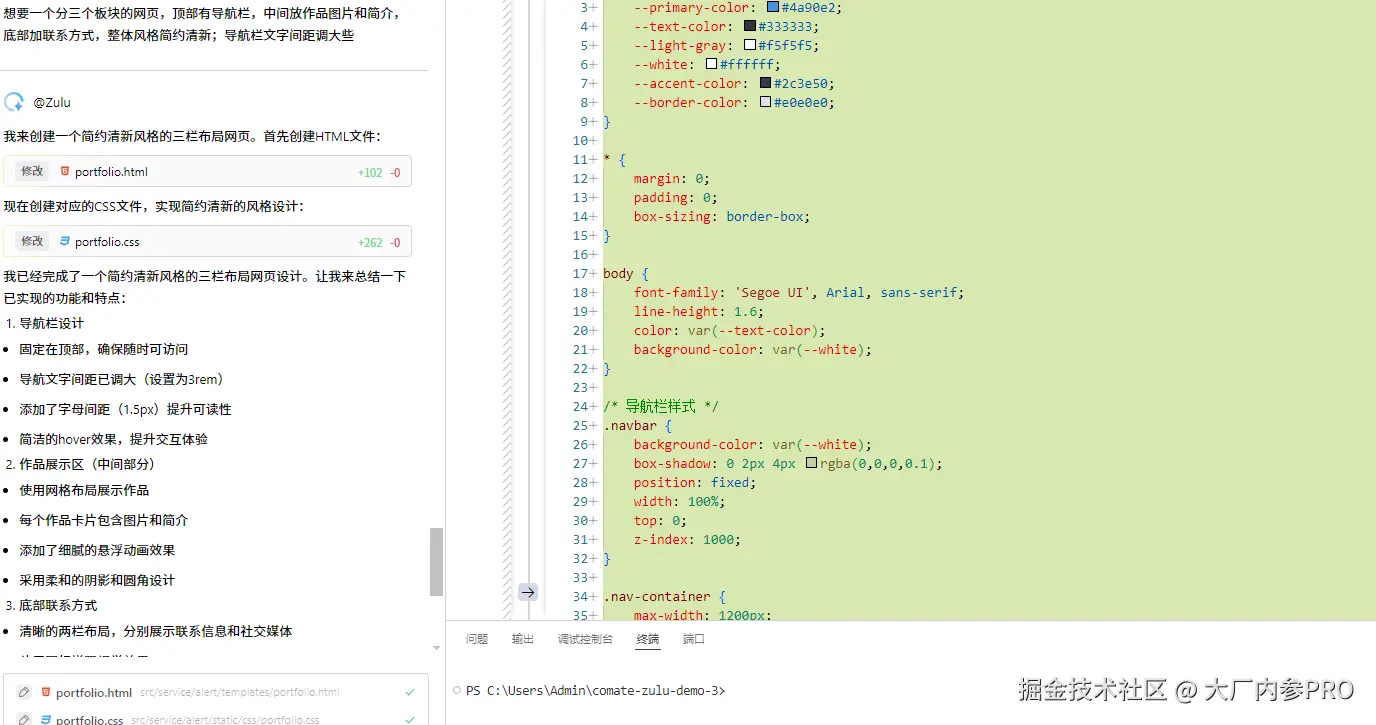Open portfolio.css from the chat card
The width and height of the screenshot is (1376, 725).
[107, 242]
